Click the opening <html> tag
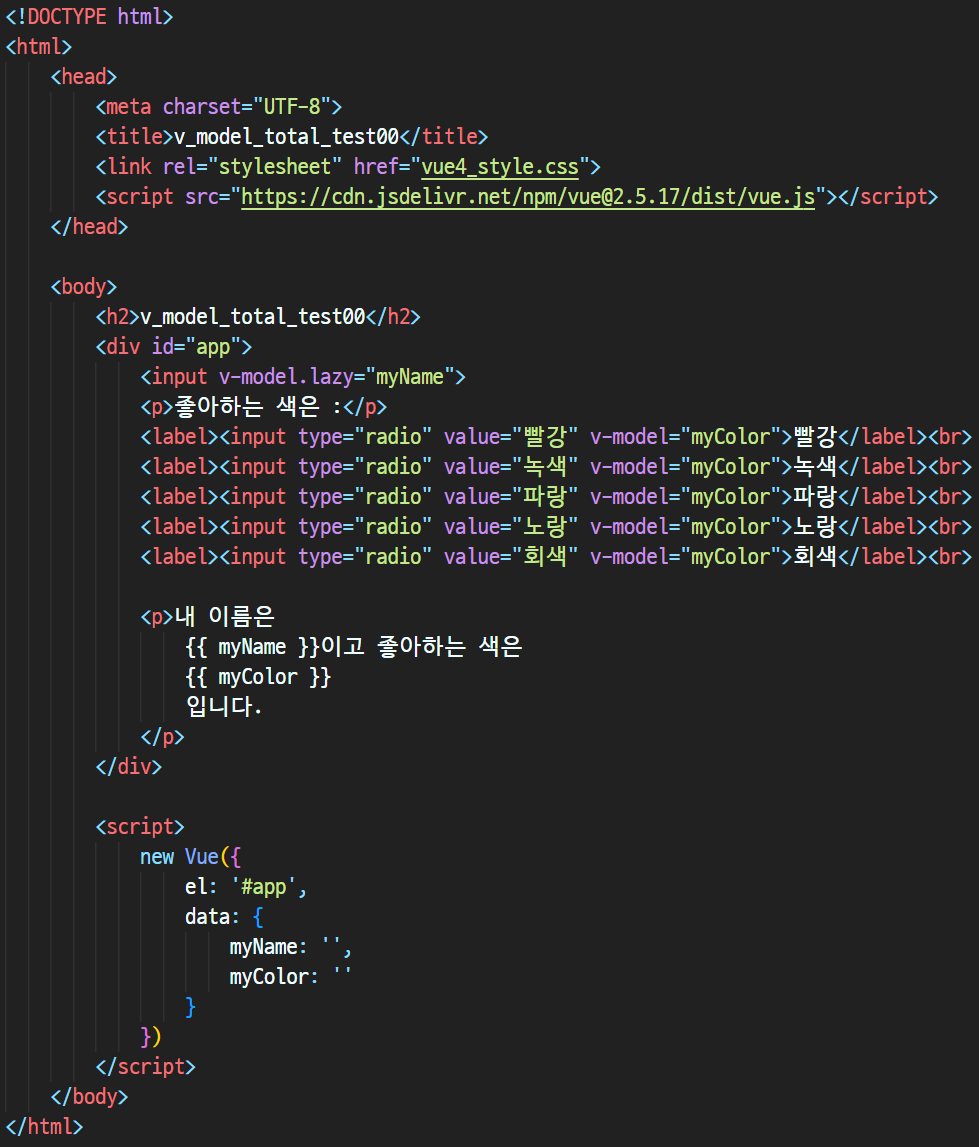Screen dimensions: 979x1147 (x=39, y=47)
